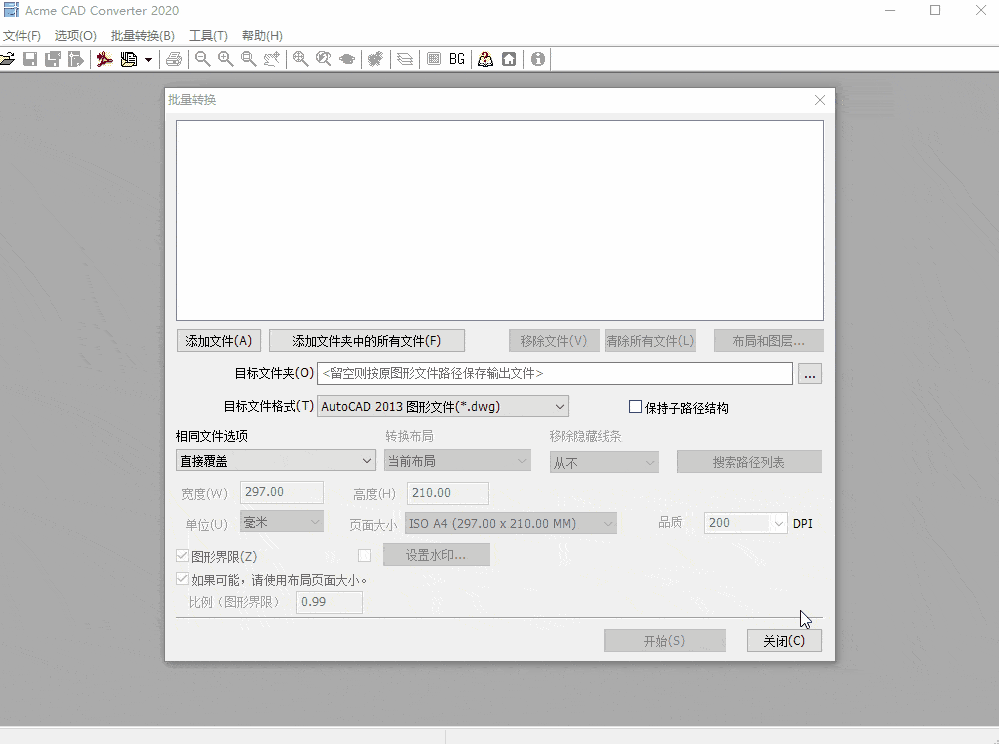Click the home page house icon
The height and width of the screenshot is (744, 999).
509,59
